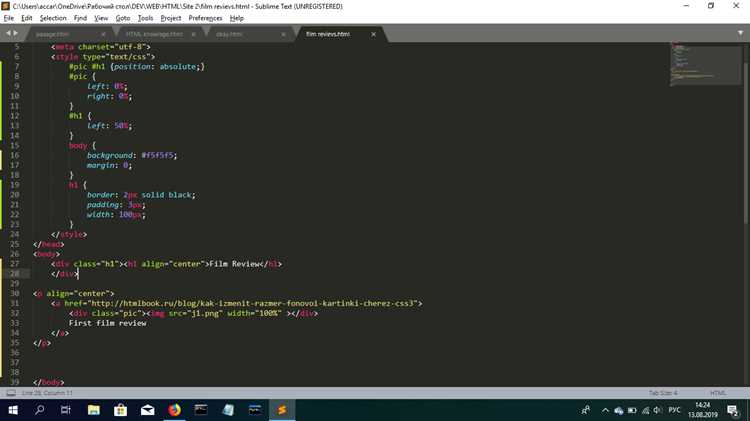Open Task View on the taskbar
Image resolution: width=750 pixels, height=421 pixels.
pyautogui.click(x=66, y=410)
